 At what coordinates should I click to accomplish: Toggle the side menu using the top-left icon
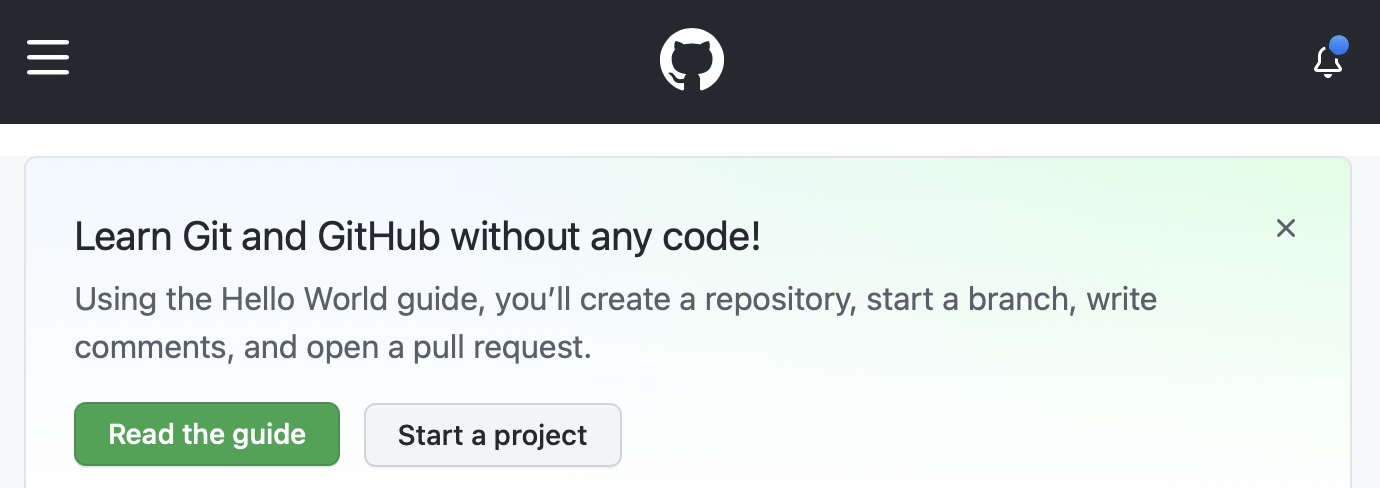(48, 58)
